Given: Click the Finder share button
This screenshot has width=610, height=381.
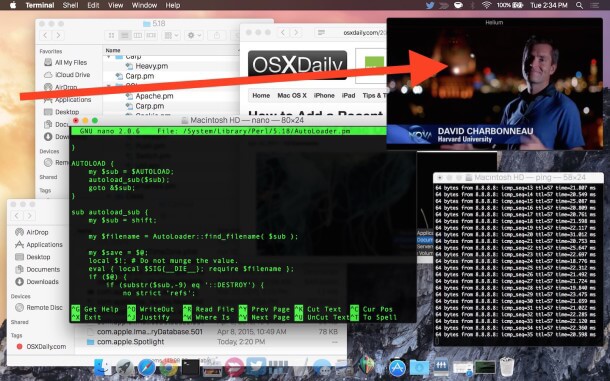Looking at the screenshot, I should pos(216,35).
